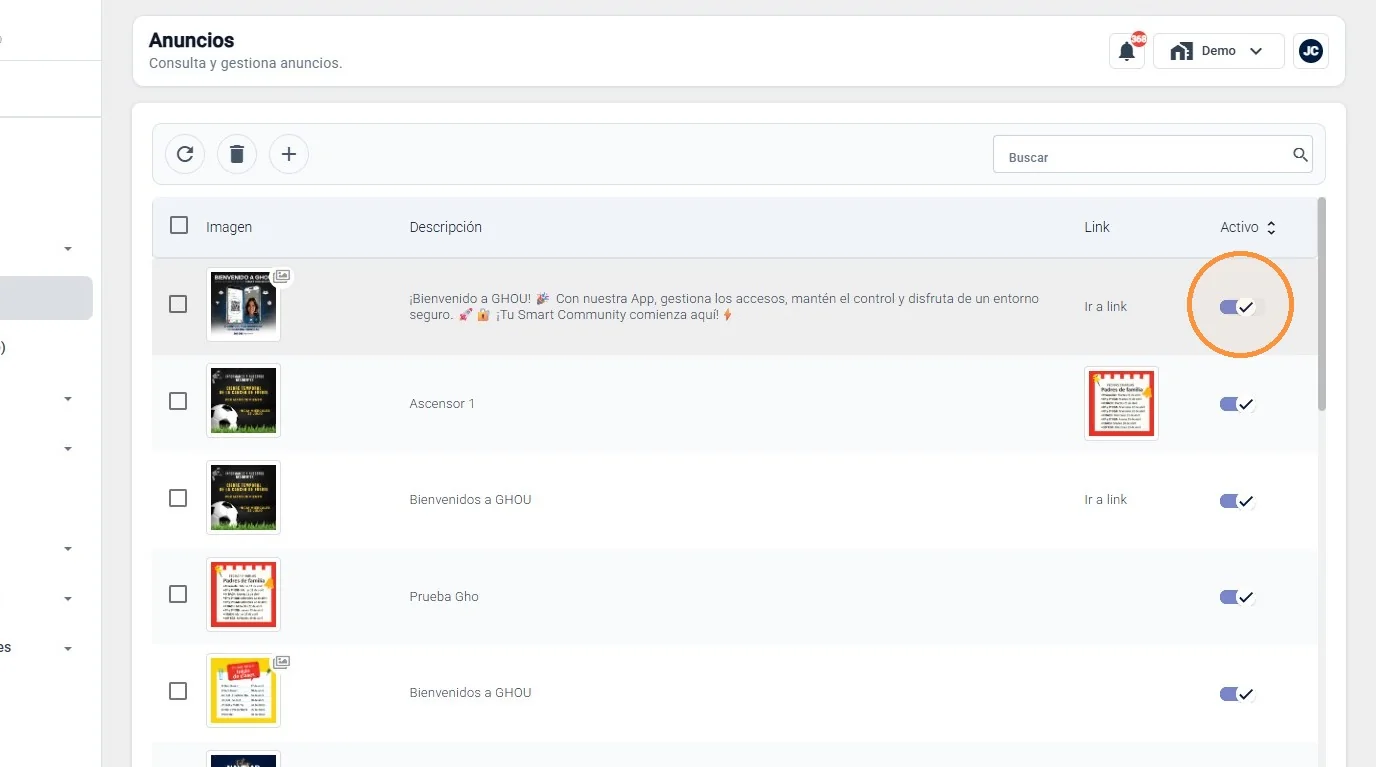Open the Demo community dropdown
Image resolution: width=1376 pixels, height=767 pixels.
1219,51
